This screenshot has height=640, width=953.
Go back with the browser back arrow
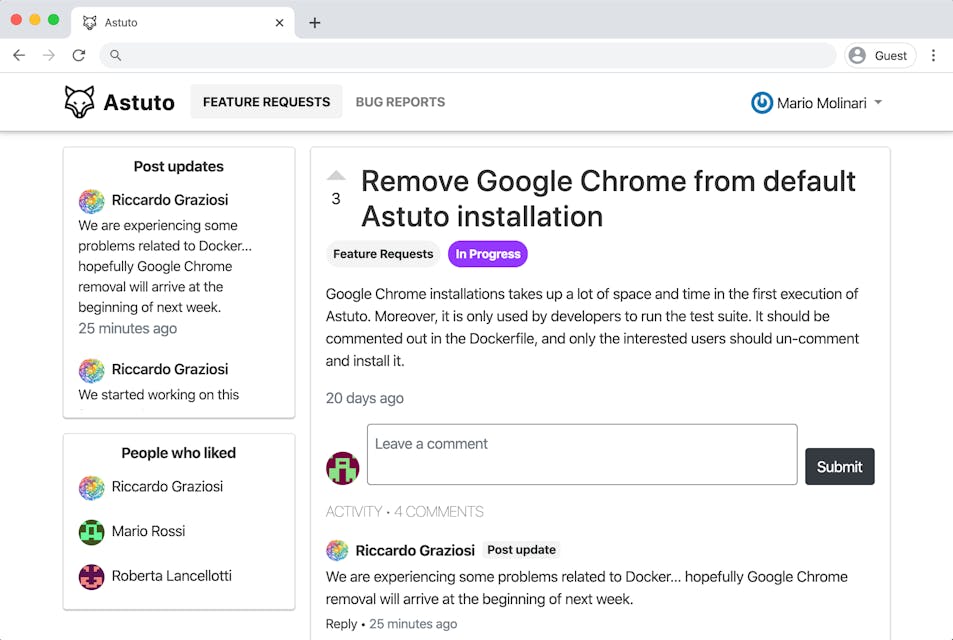tap(19, 55)
